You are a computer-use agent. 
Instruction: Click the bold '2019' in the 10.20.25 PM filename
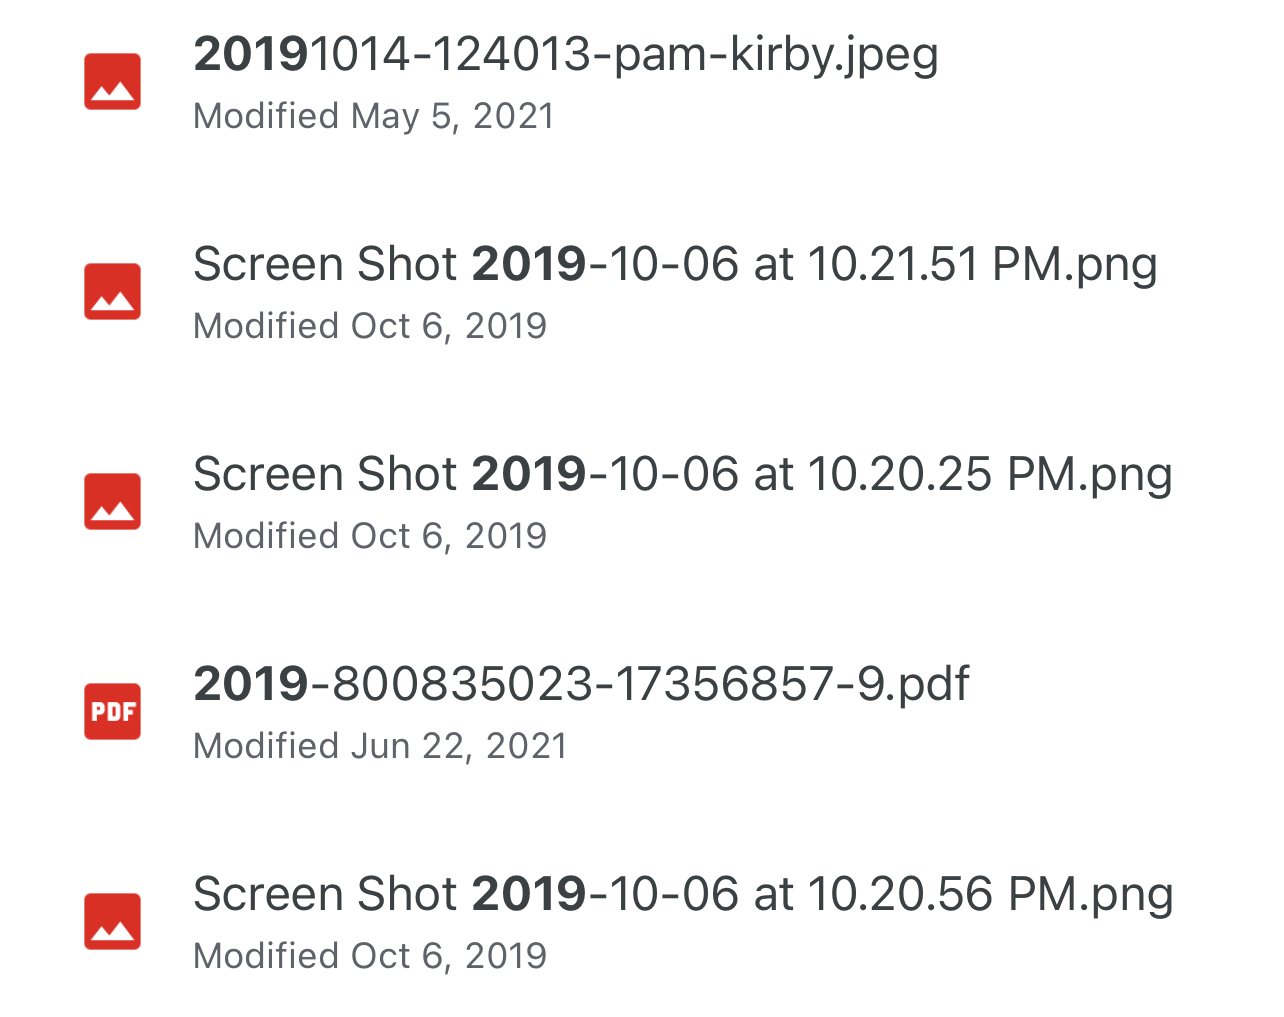point(528,475)
